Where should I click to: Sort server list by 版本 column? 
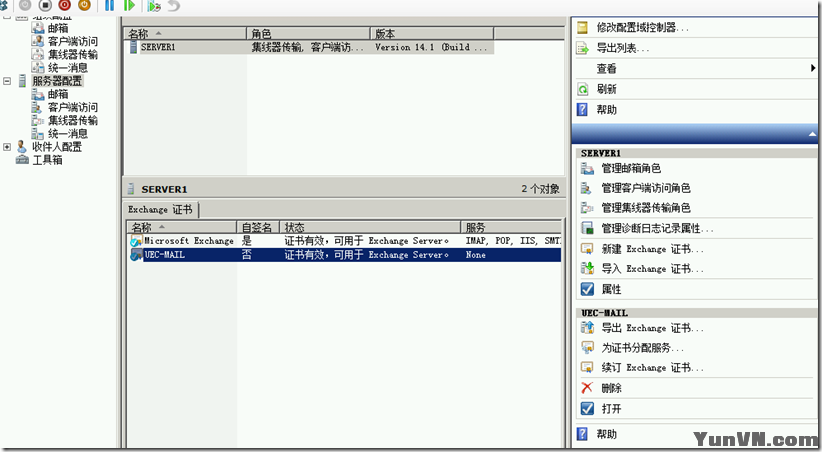point(432,34)
